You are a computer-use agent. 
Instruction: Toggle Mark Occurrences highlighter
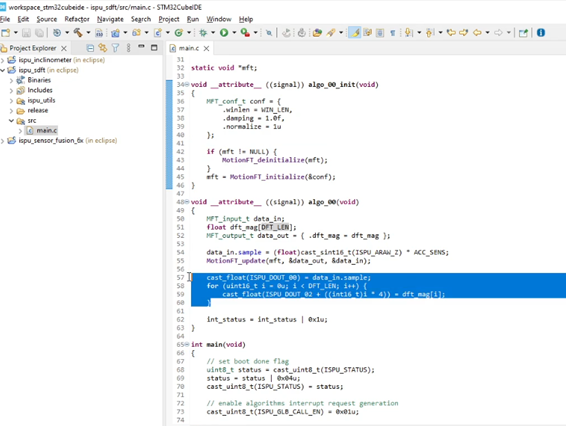point(355,33)
